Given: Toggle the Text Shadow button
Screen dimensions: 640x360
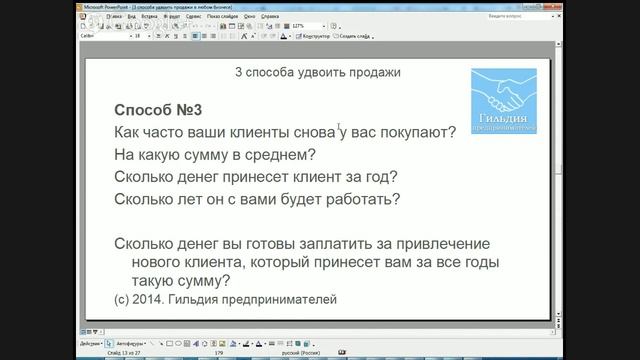Looking at the screenshot, I should point(185,36).
